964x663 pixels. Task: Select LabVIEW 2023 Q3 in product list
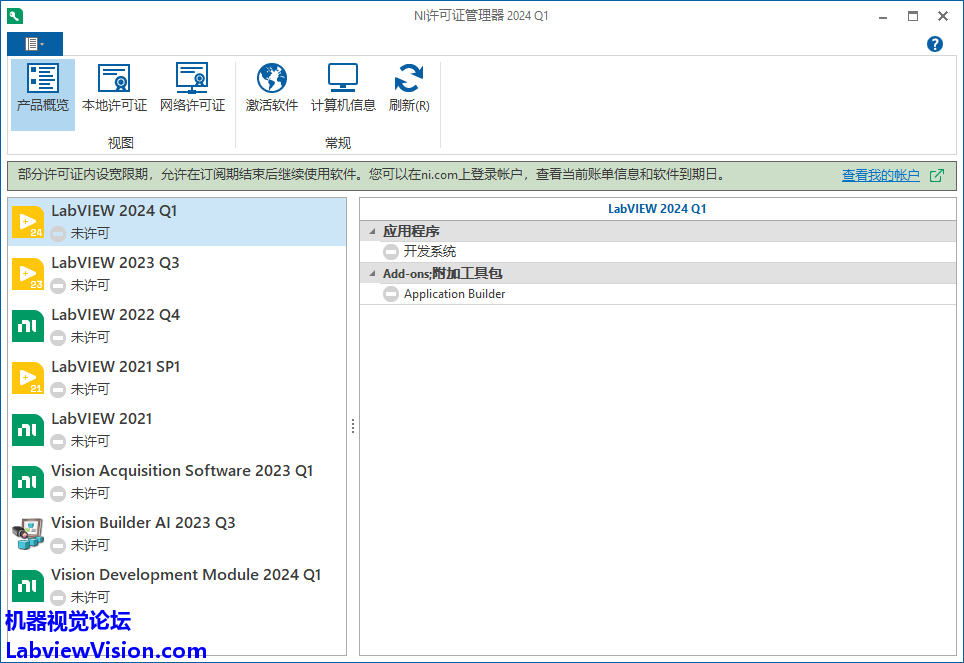[x=177, y=274]
